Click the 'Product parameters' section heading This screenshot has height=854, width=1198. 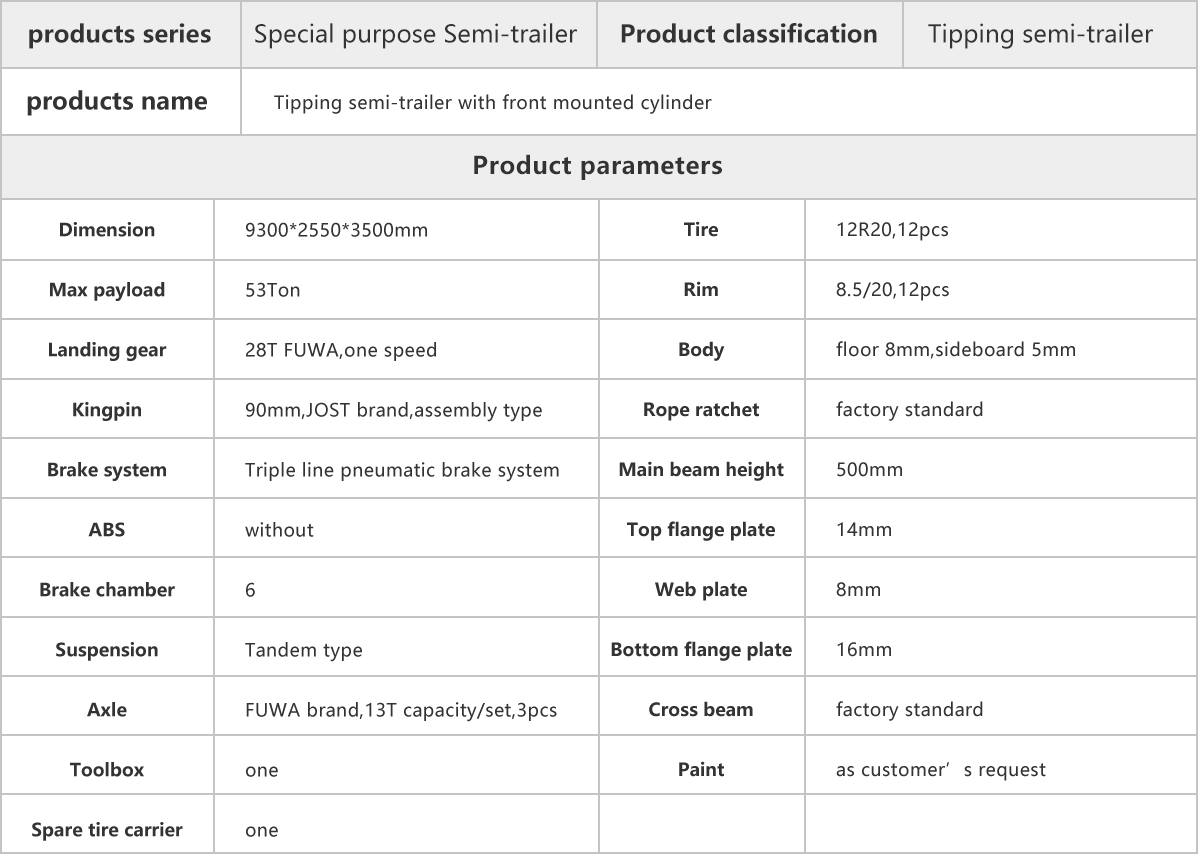(597, 166)
